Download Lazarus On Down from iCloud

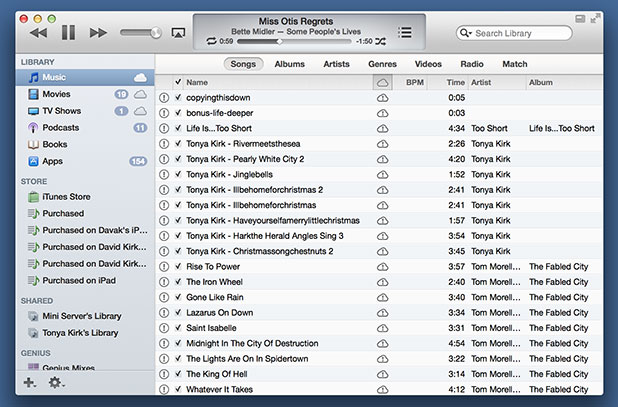382,313
